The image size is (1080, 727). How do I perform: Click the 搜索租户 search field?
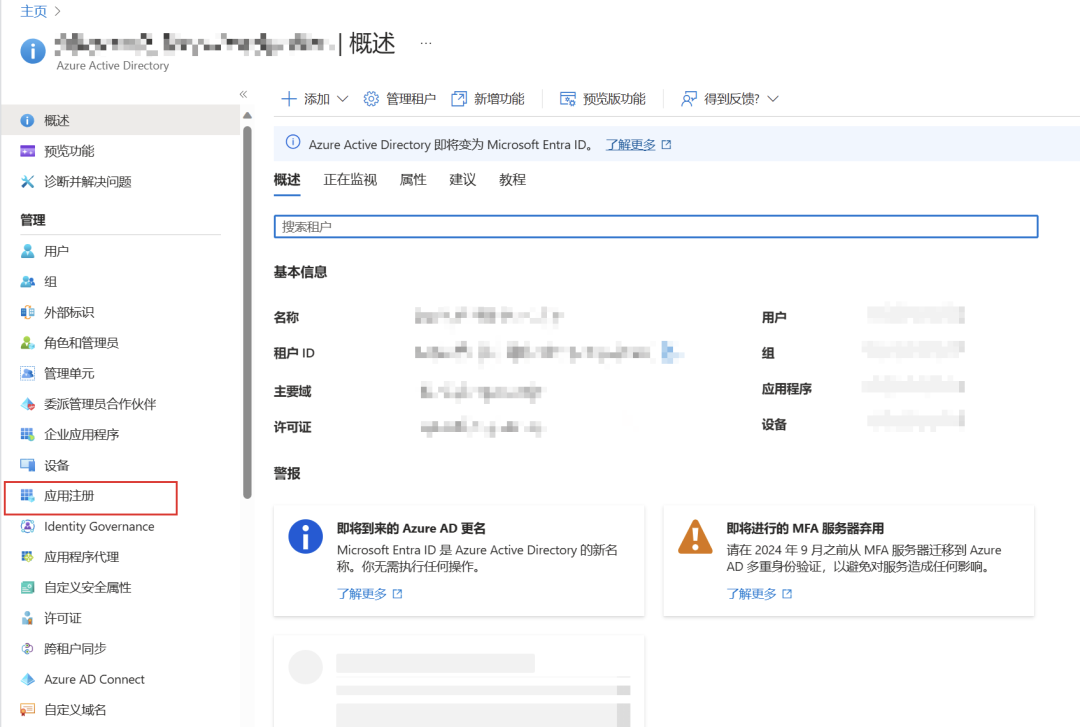click(656, 227)
